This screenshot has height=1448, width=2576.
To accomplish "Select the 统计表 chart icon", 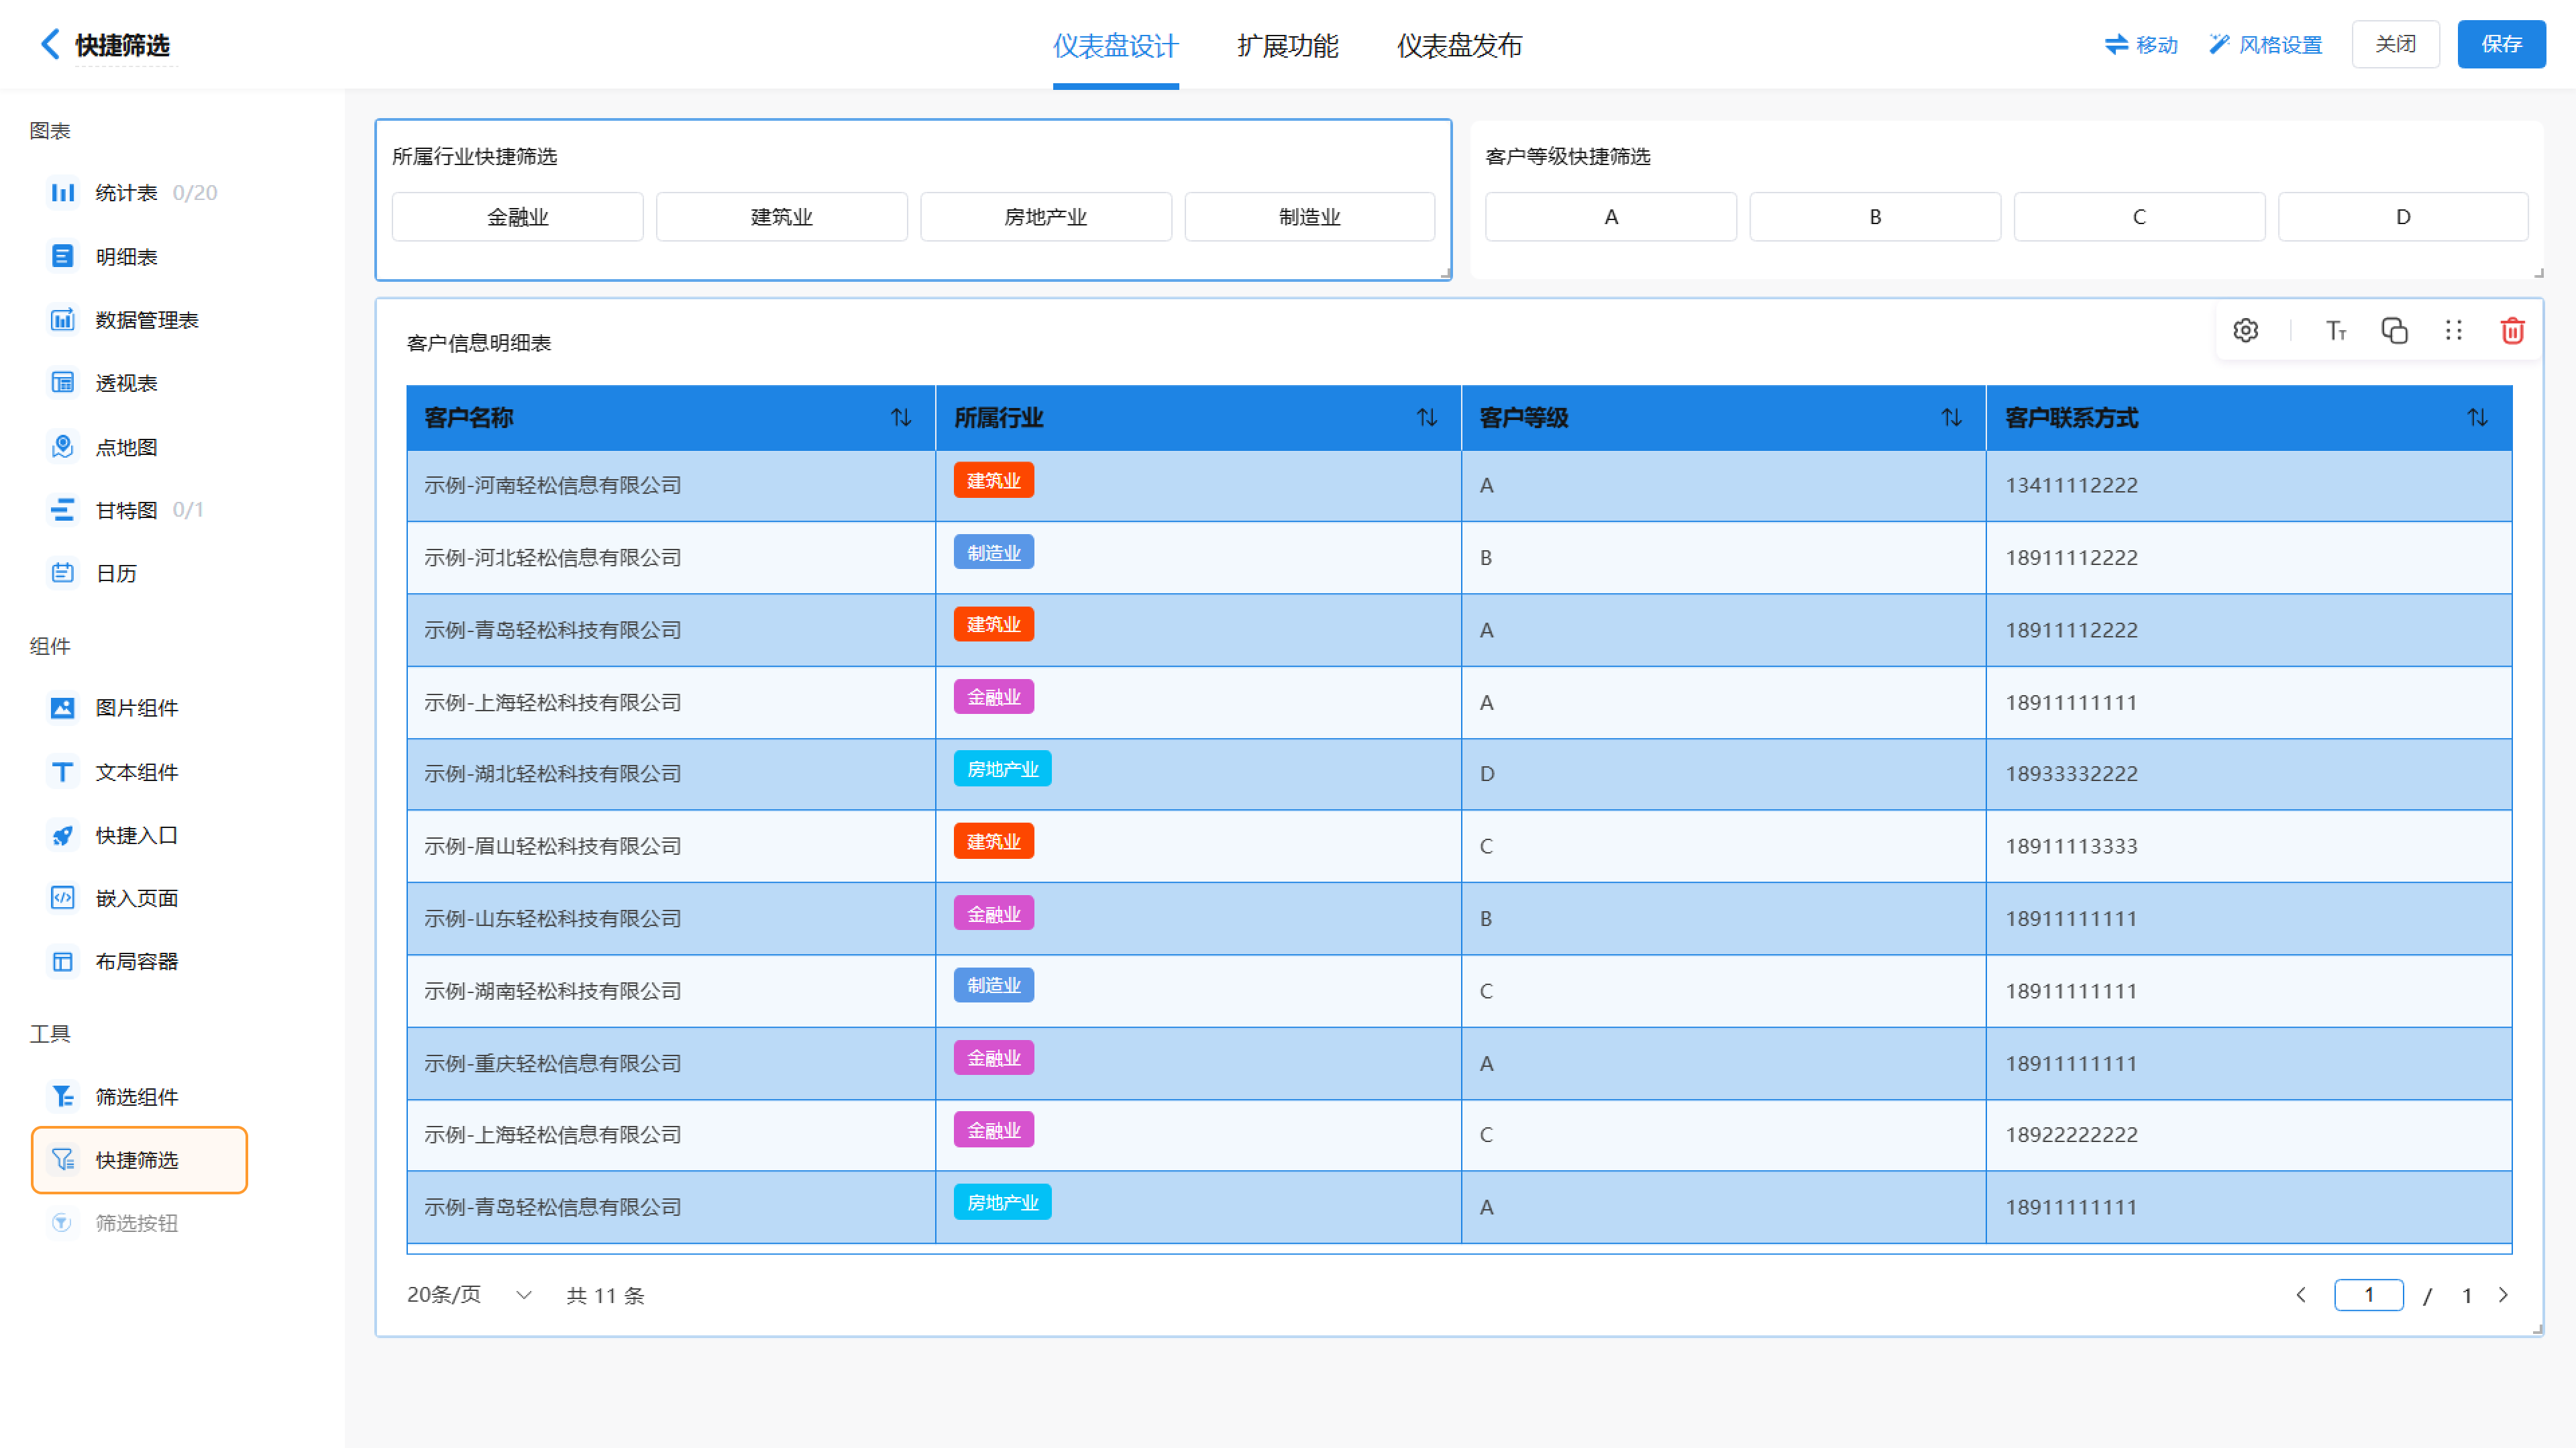I will (62, 192).
